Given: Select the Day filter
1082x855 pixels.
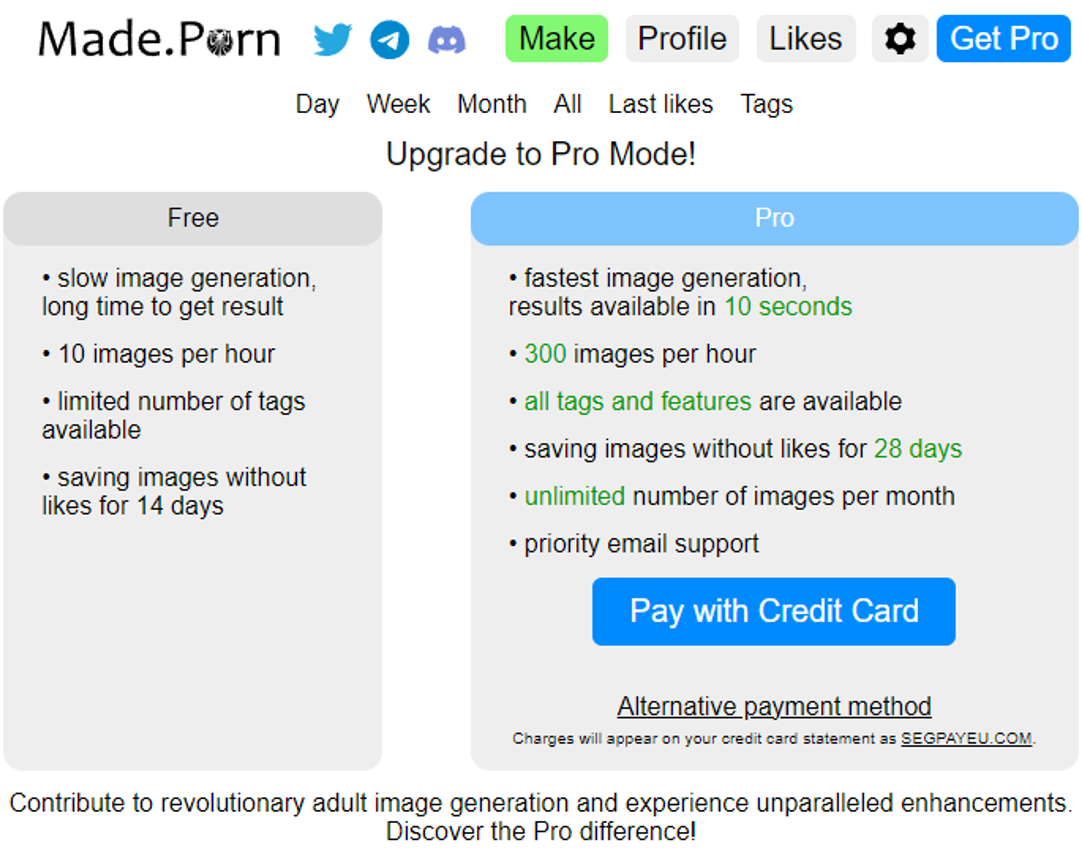Looking at the screenshot, I should pyautogui.click(x=317, y=104).
